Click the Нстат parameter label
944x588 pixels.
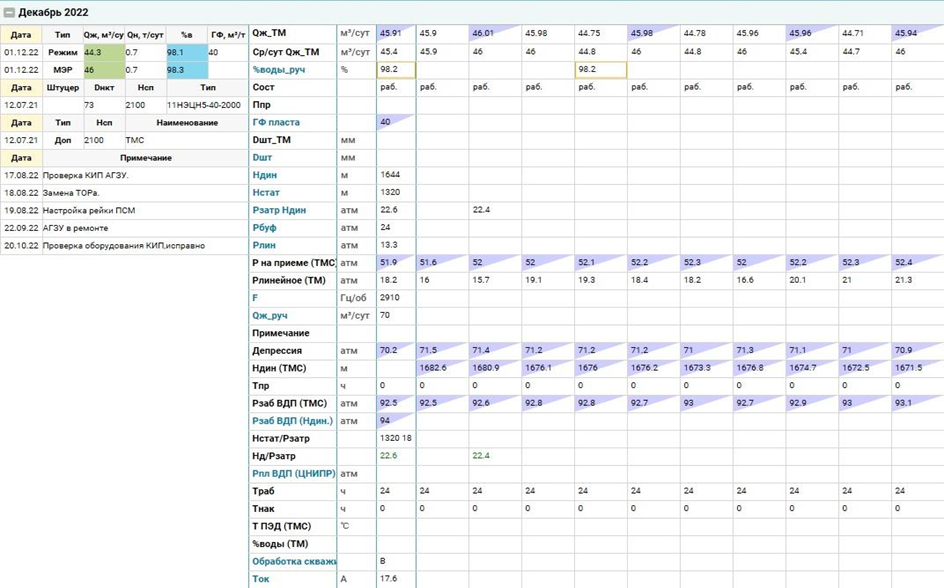(x=265, y=192)
